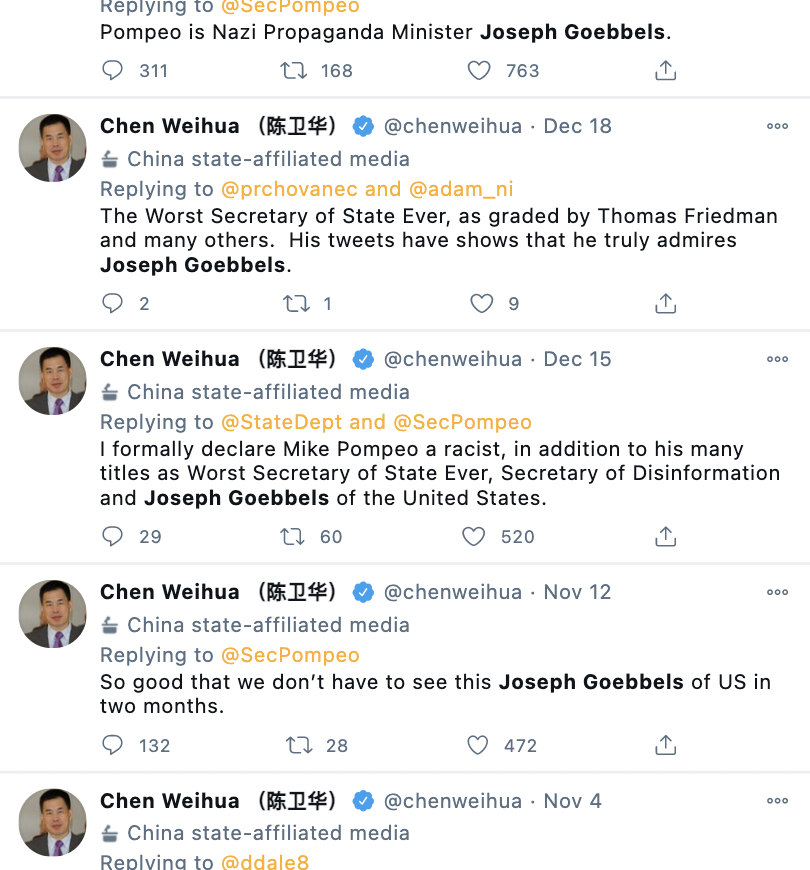Like the tweet with 763 likes

[x=480, y=70]
